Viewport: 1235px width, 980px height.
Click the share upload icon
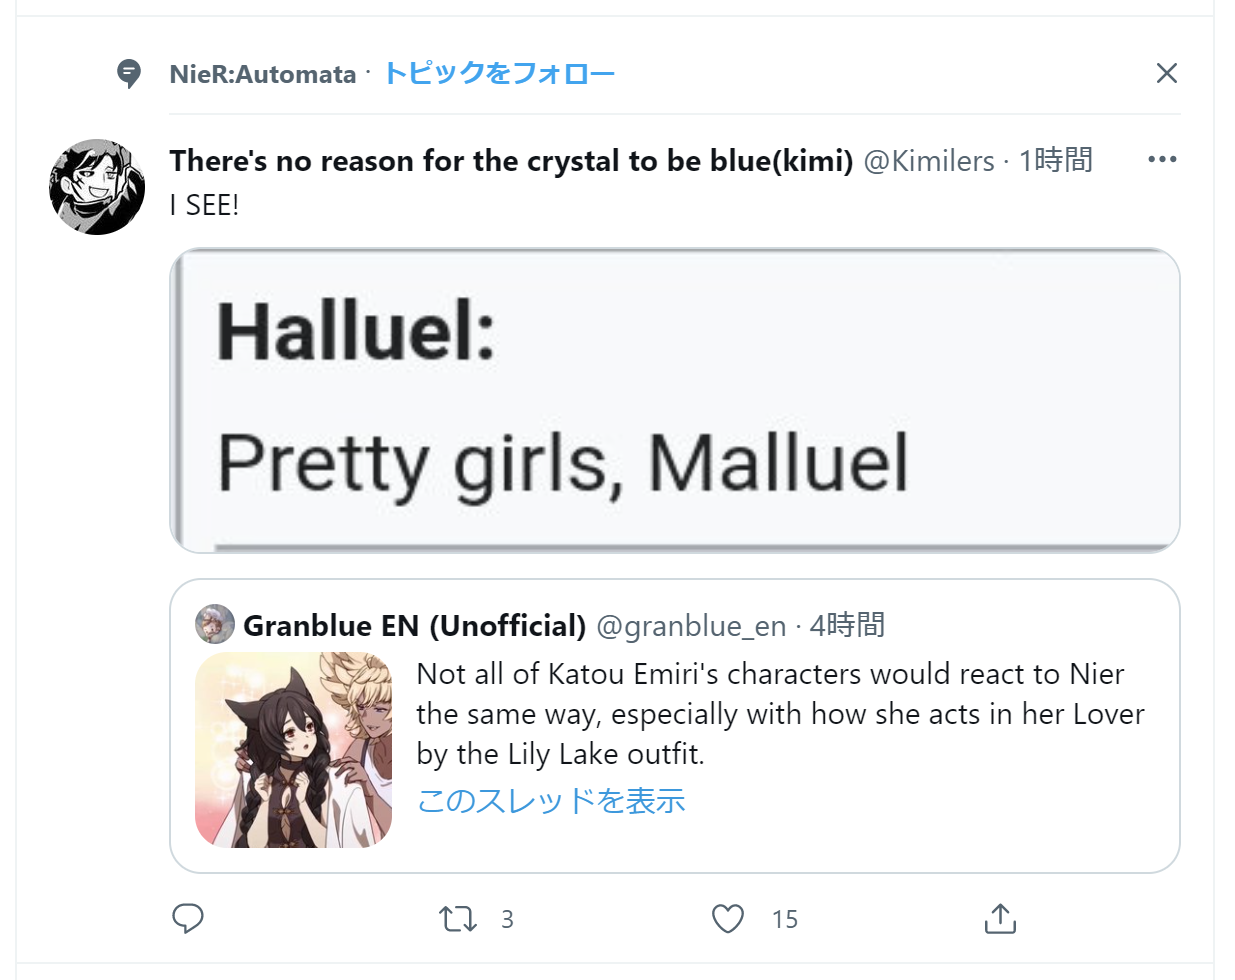coord(1000,918)
